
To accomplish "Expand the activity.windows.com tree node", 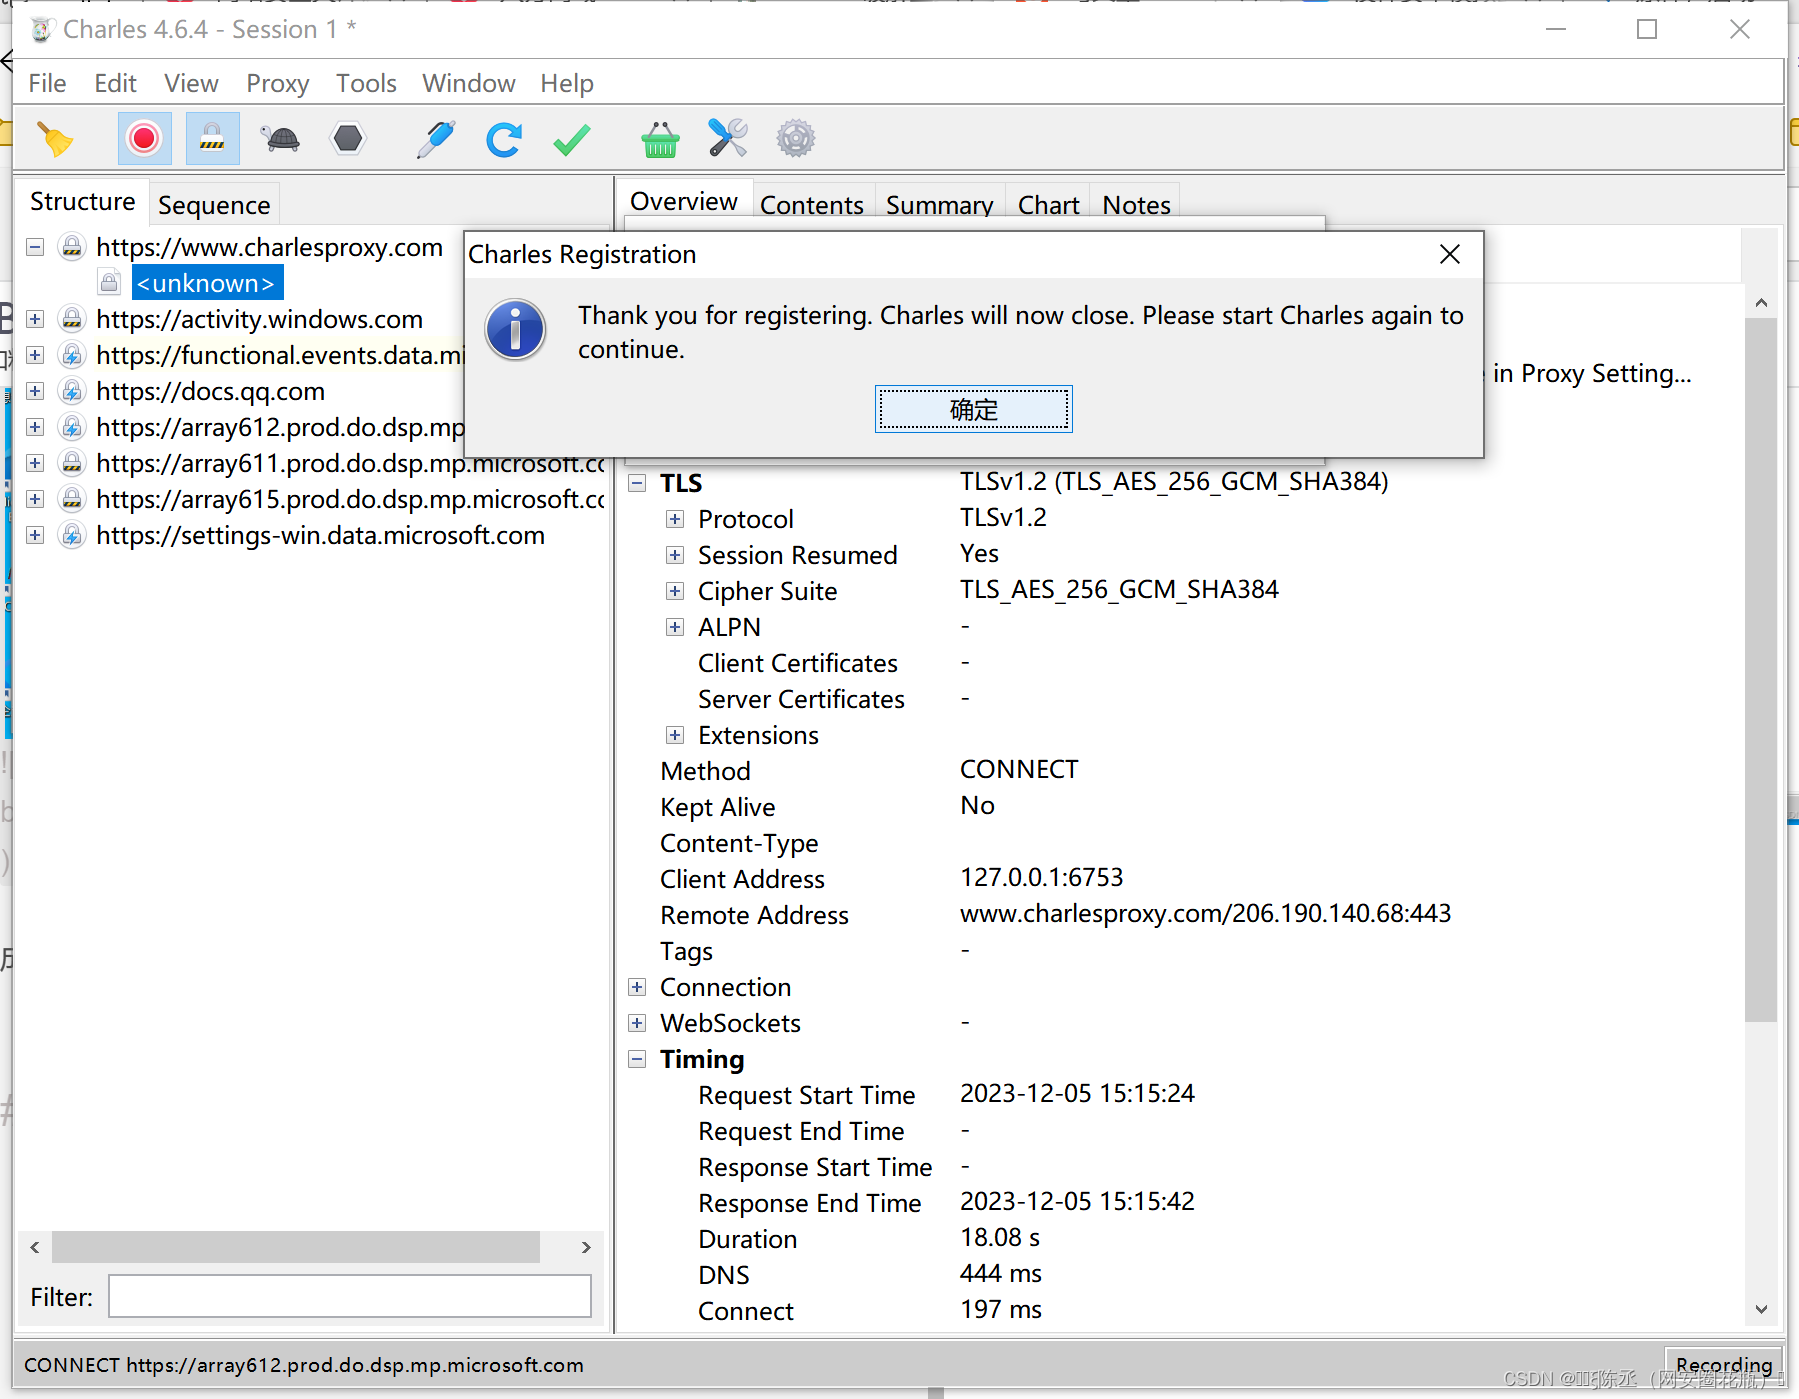I will [x=35, y=319].
